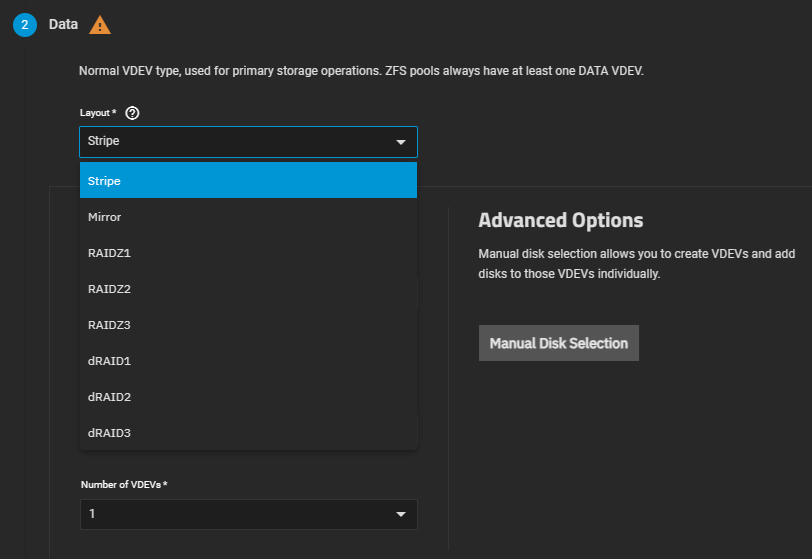Click the Normal VDEV type description text
The image size is (812, 559).
361,71
